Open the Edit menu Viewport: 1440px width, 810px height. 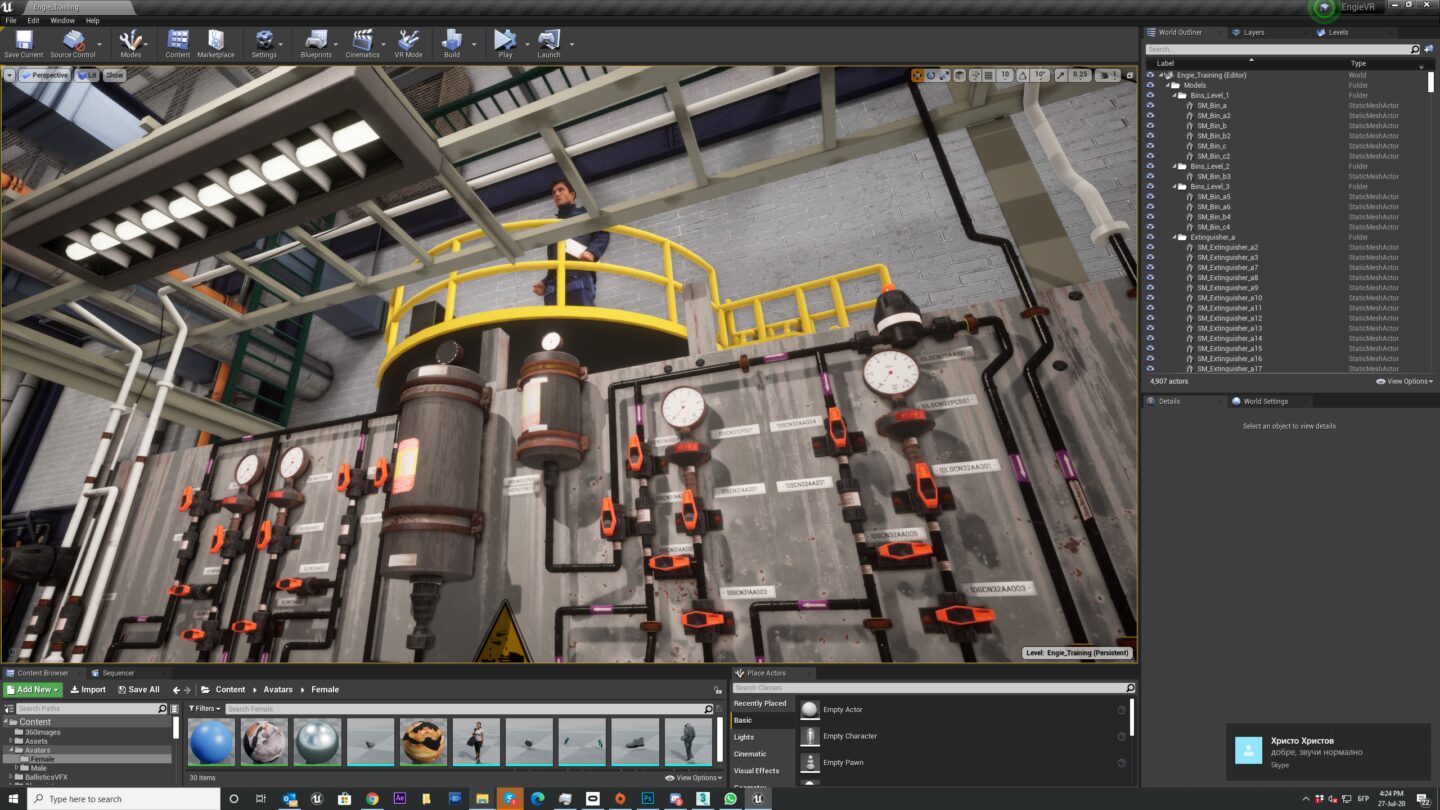pyautogui.click(x=34, y=20)
